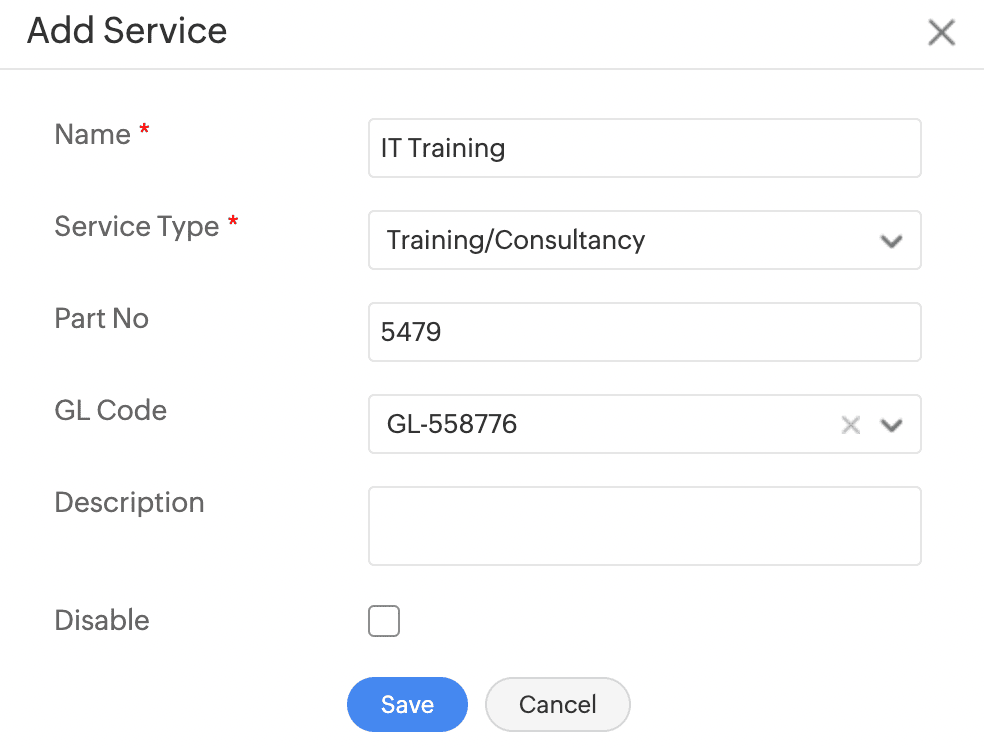Cancel adding the service
The height and width of the screenshot is (748, 984).
[x=557, y=704]
